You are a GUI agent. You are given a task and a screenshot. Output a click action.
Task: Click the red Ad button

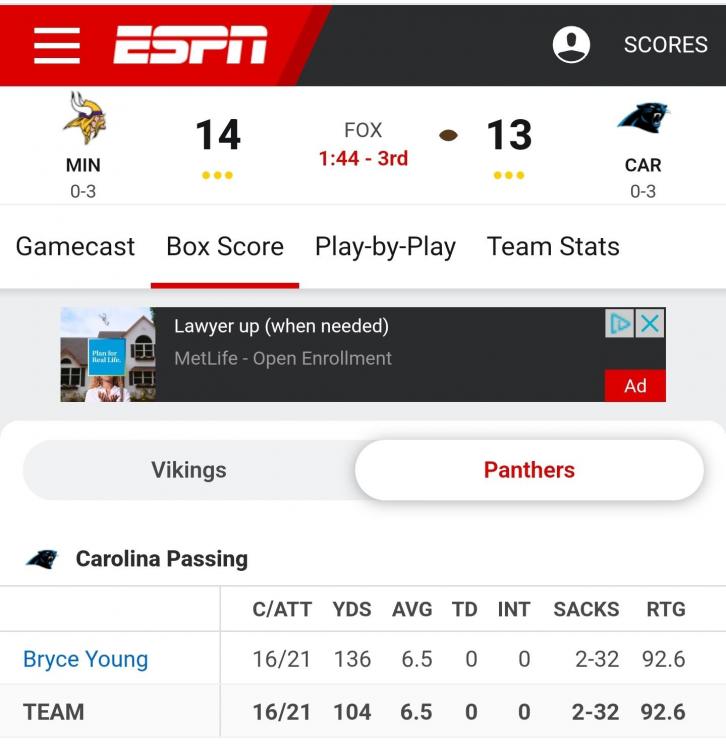point(635,386)
